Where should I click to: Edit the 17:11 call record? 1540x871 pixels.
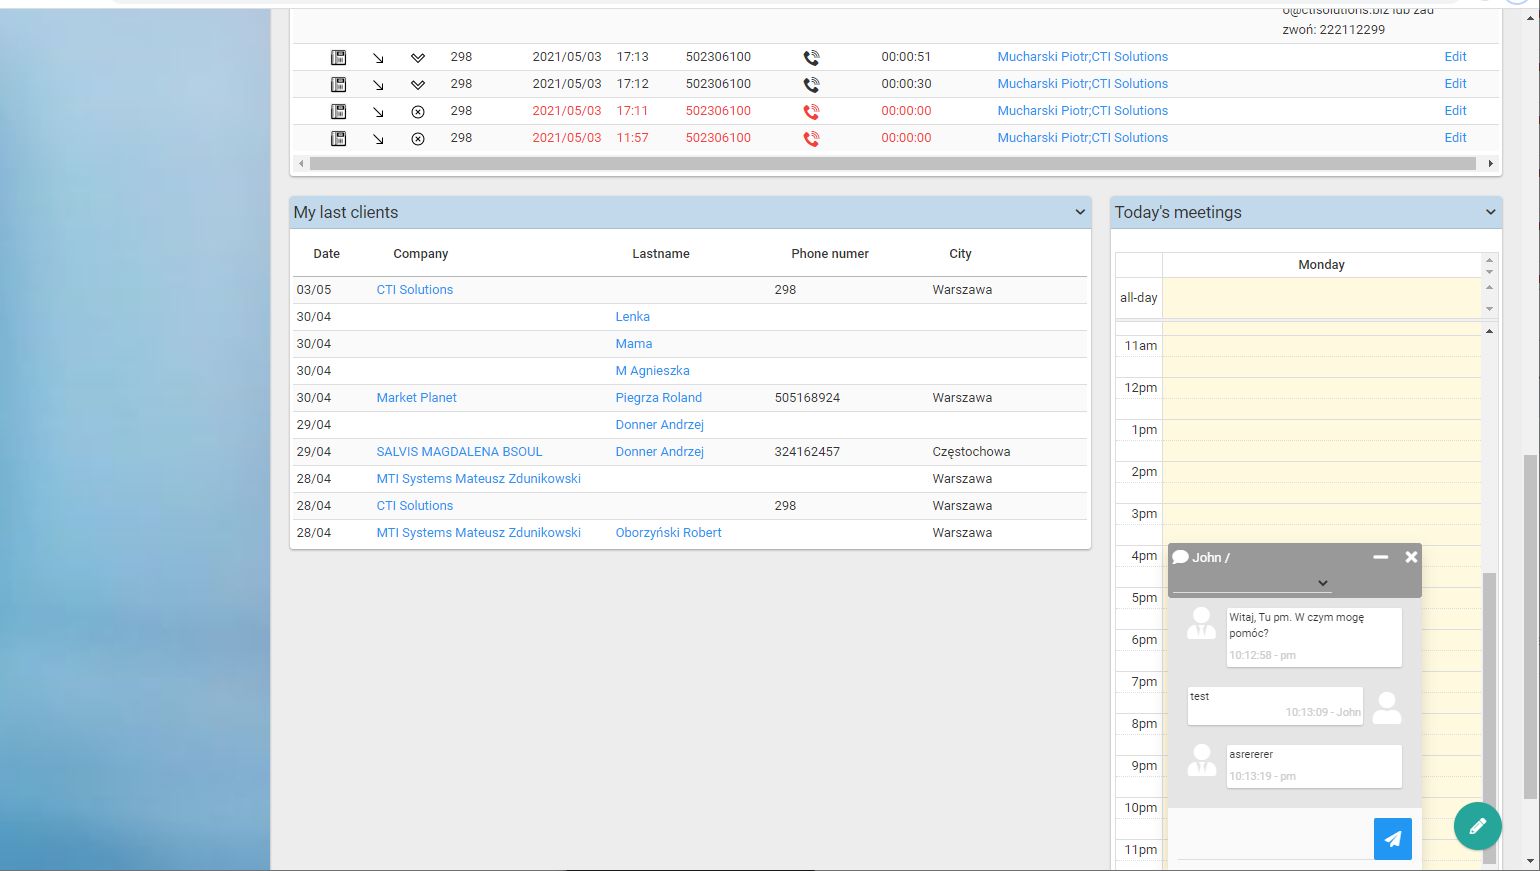(x=1455, y=111)
